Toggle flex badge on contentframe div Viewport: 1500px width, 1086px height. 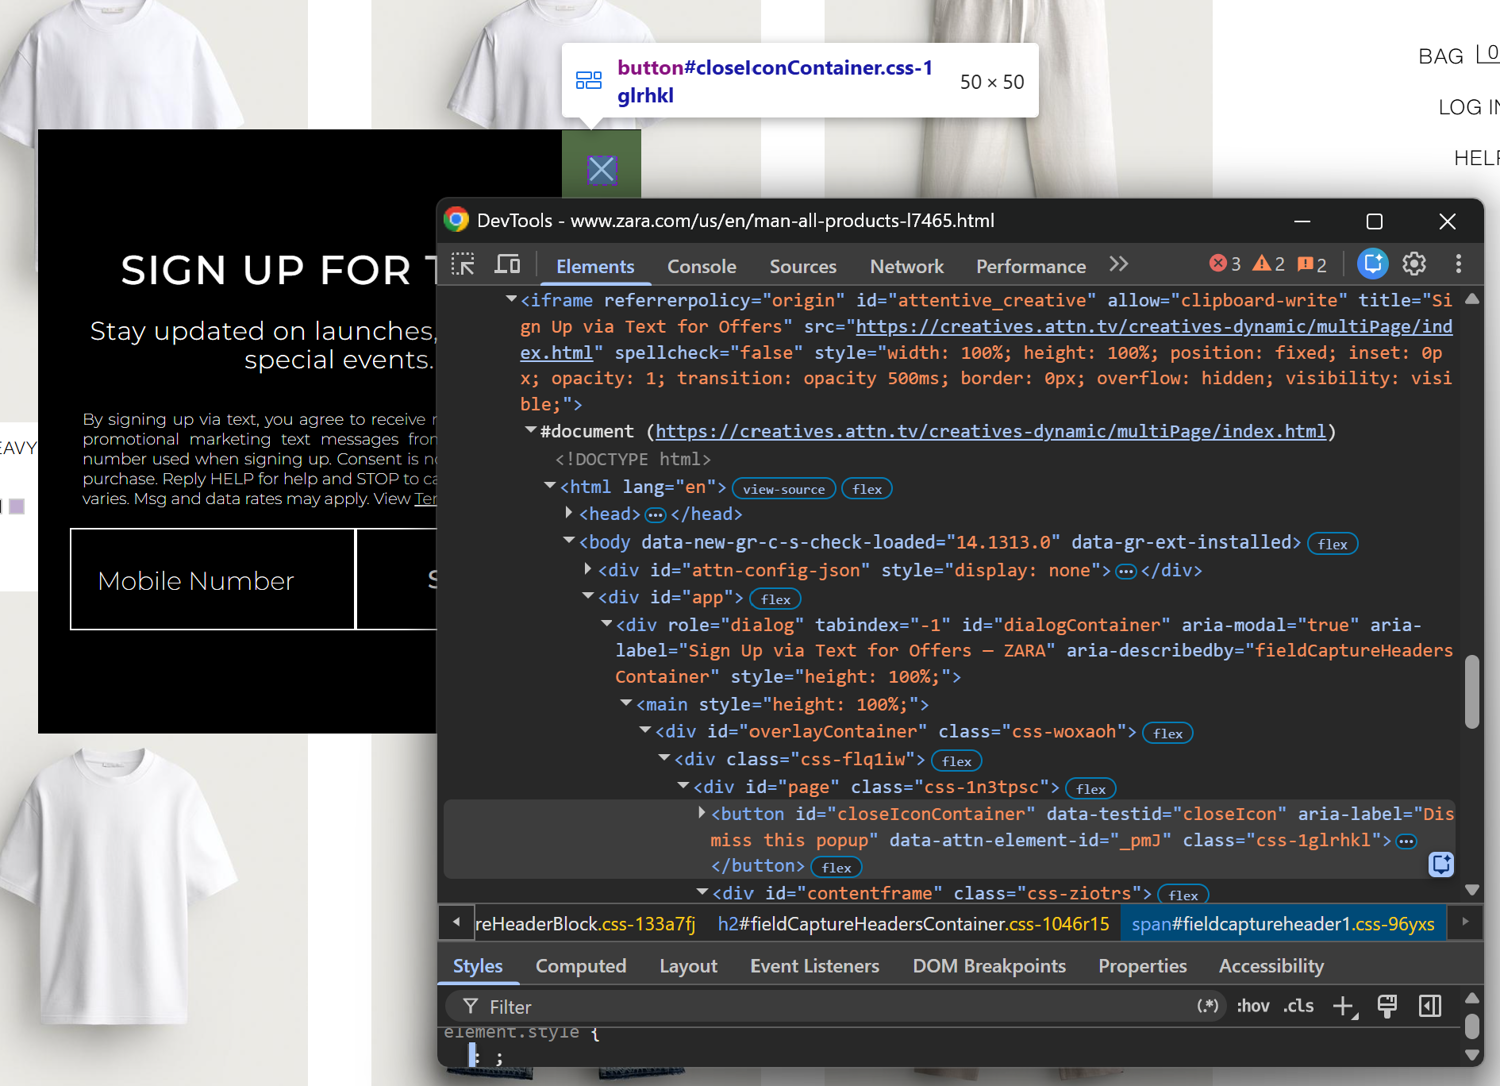[1183, 895]
